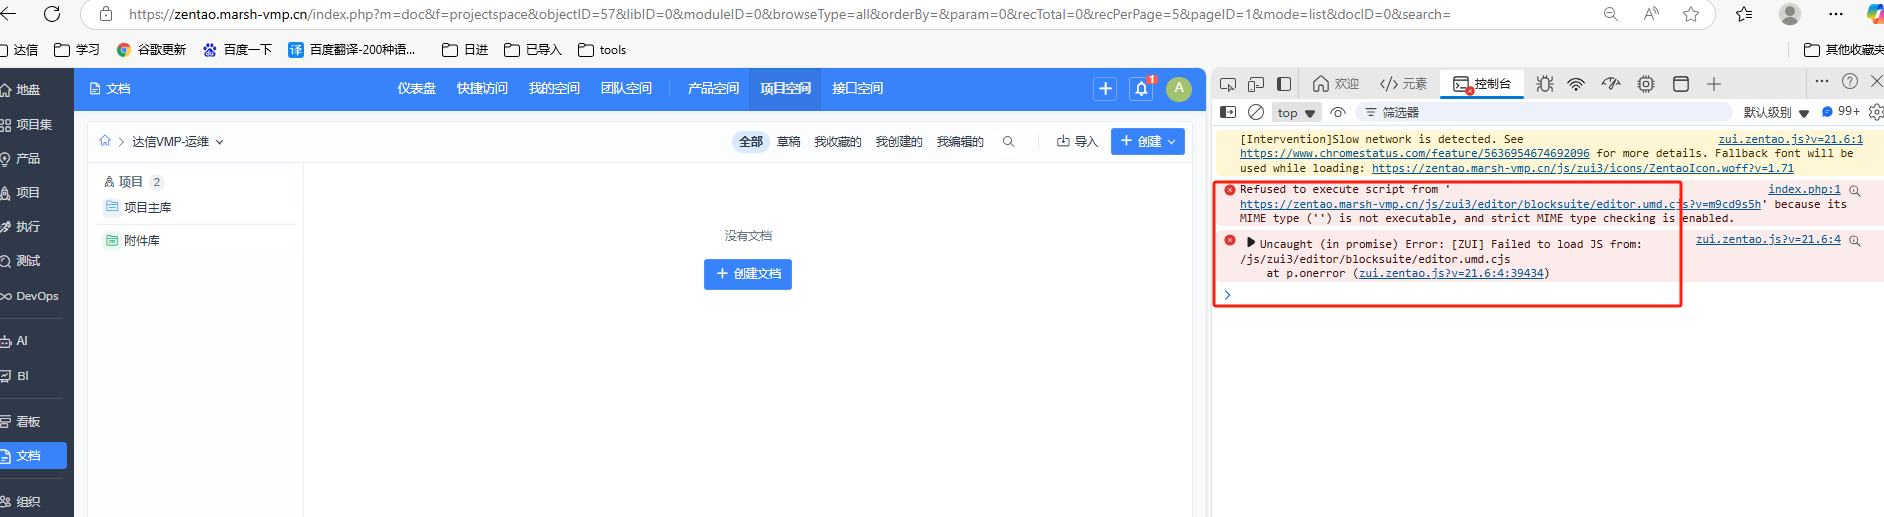Toggle DevTools activity bar dock icon
This screenshot has height=517, width=1884.
pos(1284,84)
